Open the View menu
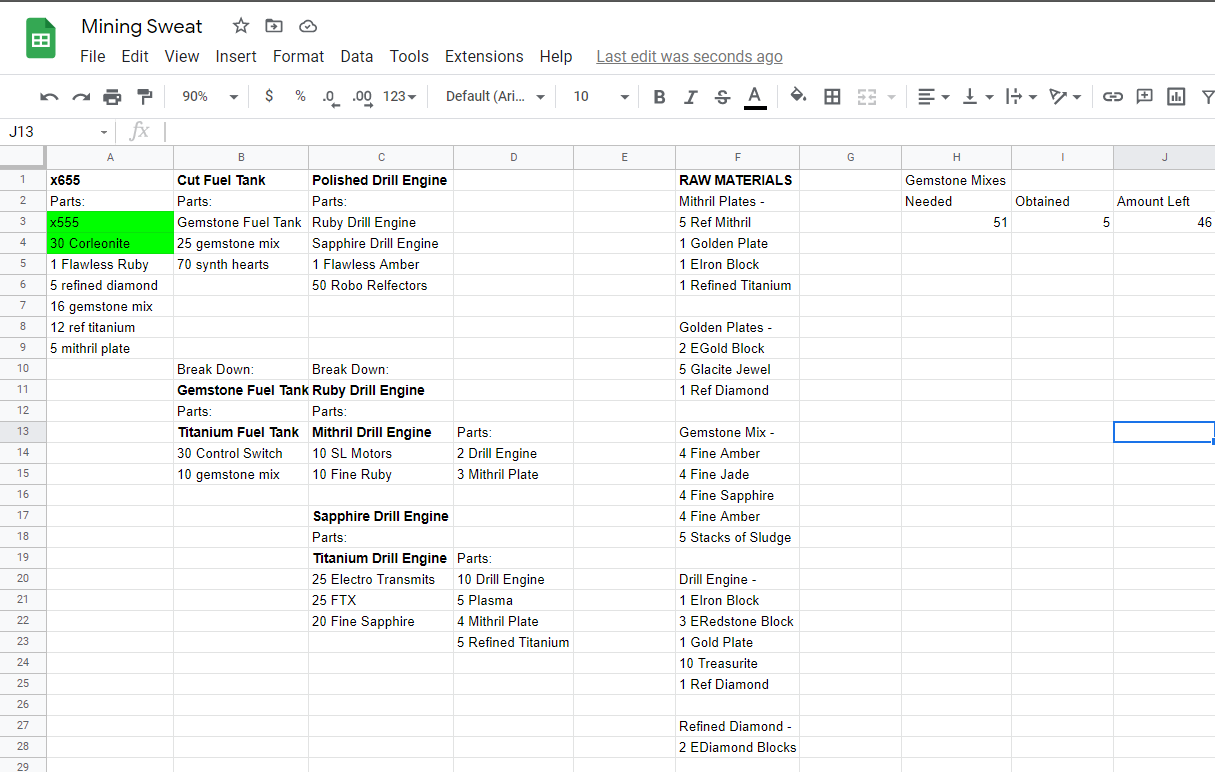 point(182,57)
